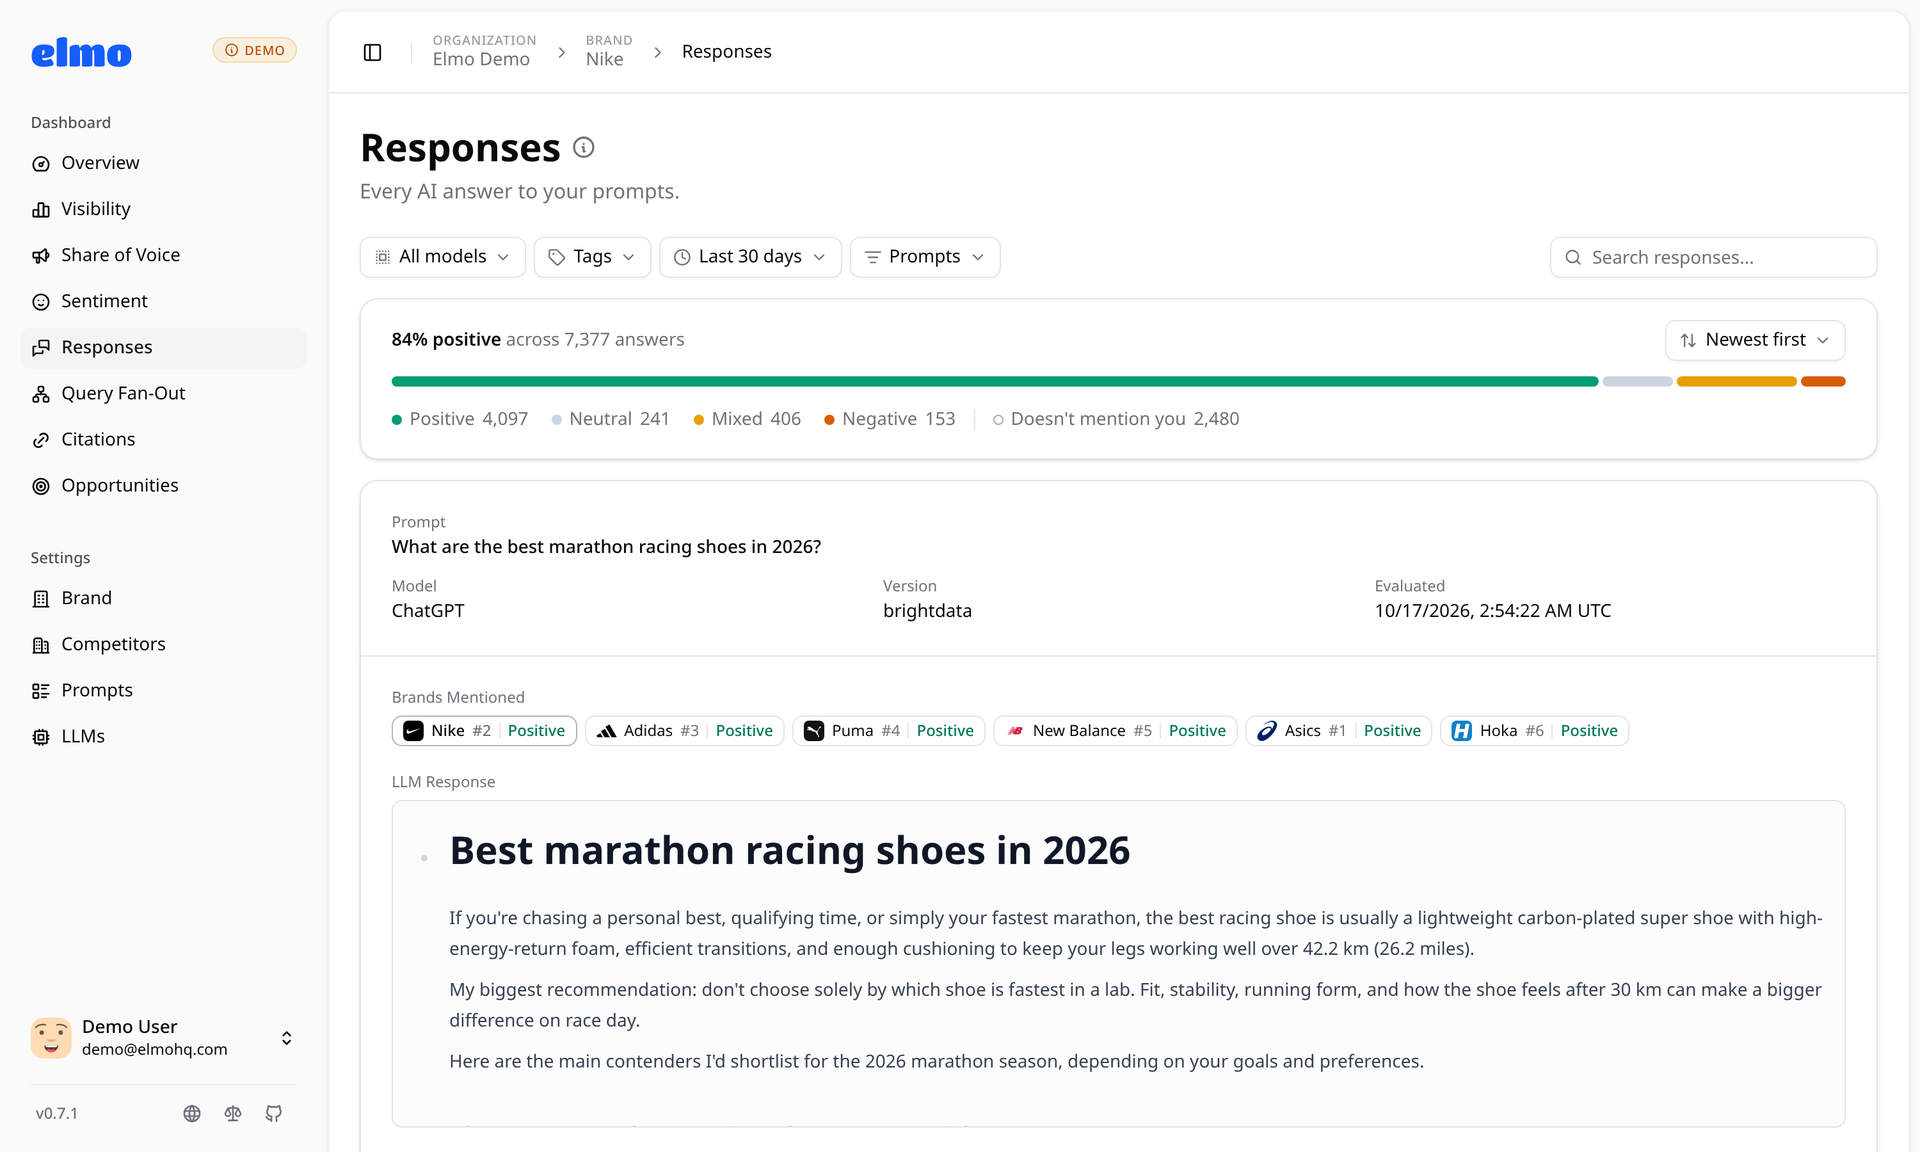Open Citations in the sidebar
Image resolution: width=1920 pixels, height=1152 pixels.
point(163,439)
